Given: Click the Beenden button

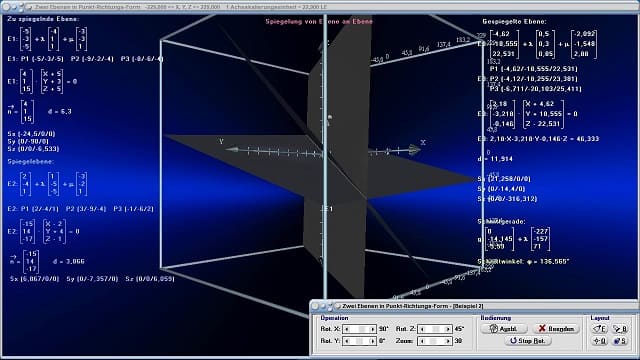Looking at the screenshot, I should click(556, 329).
